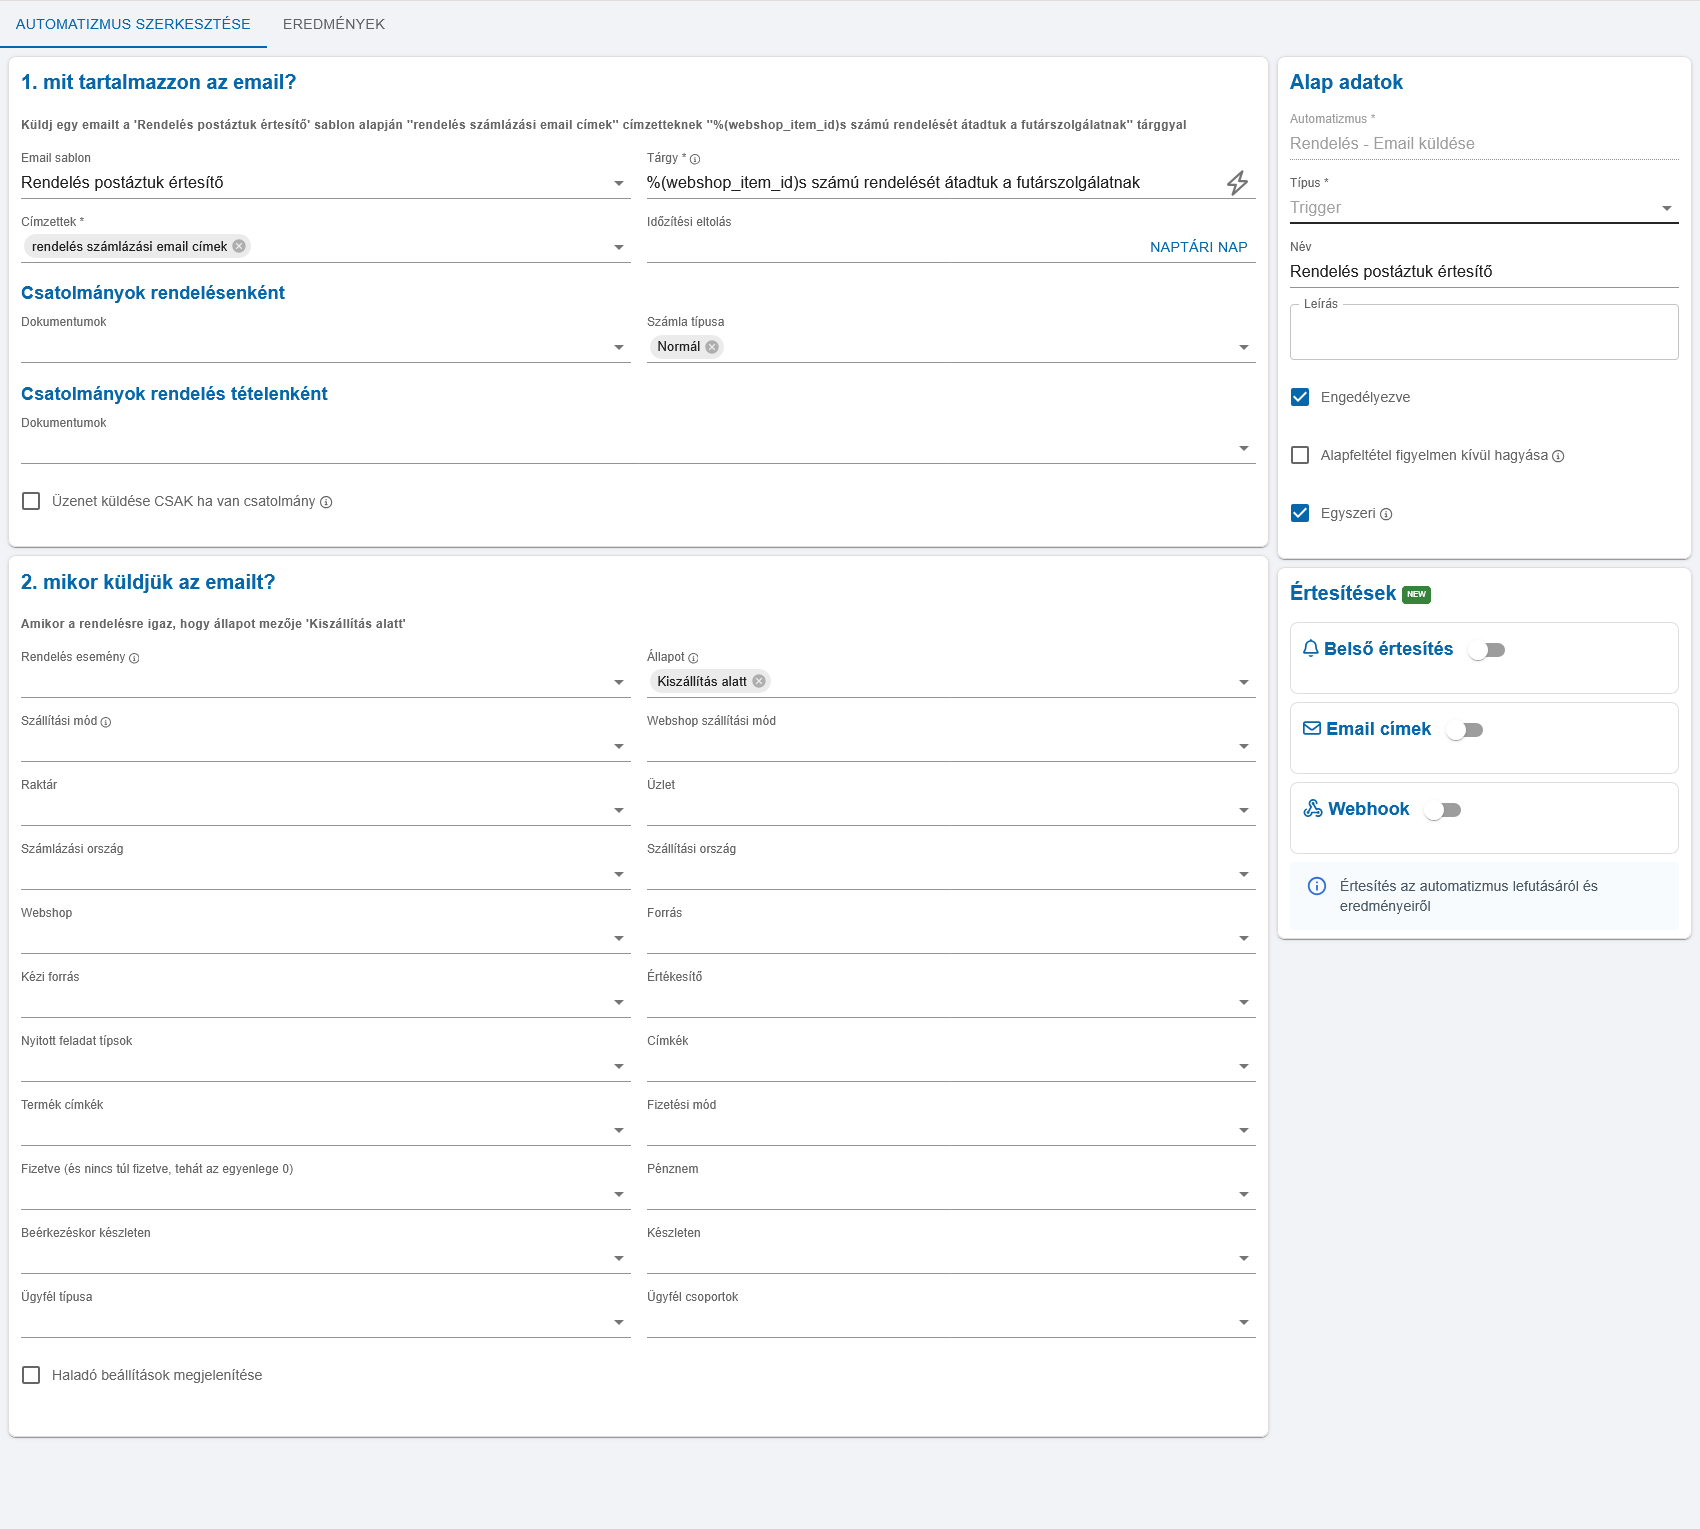The height and width of the screenshot is (1529, 1700).
Task: Check 'Alapfeltétel figyelmen kívül hagyása' checkbox
Action: coord(1300,455)
